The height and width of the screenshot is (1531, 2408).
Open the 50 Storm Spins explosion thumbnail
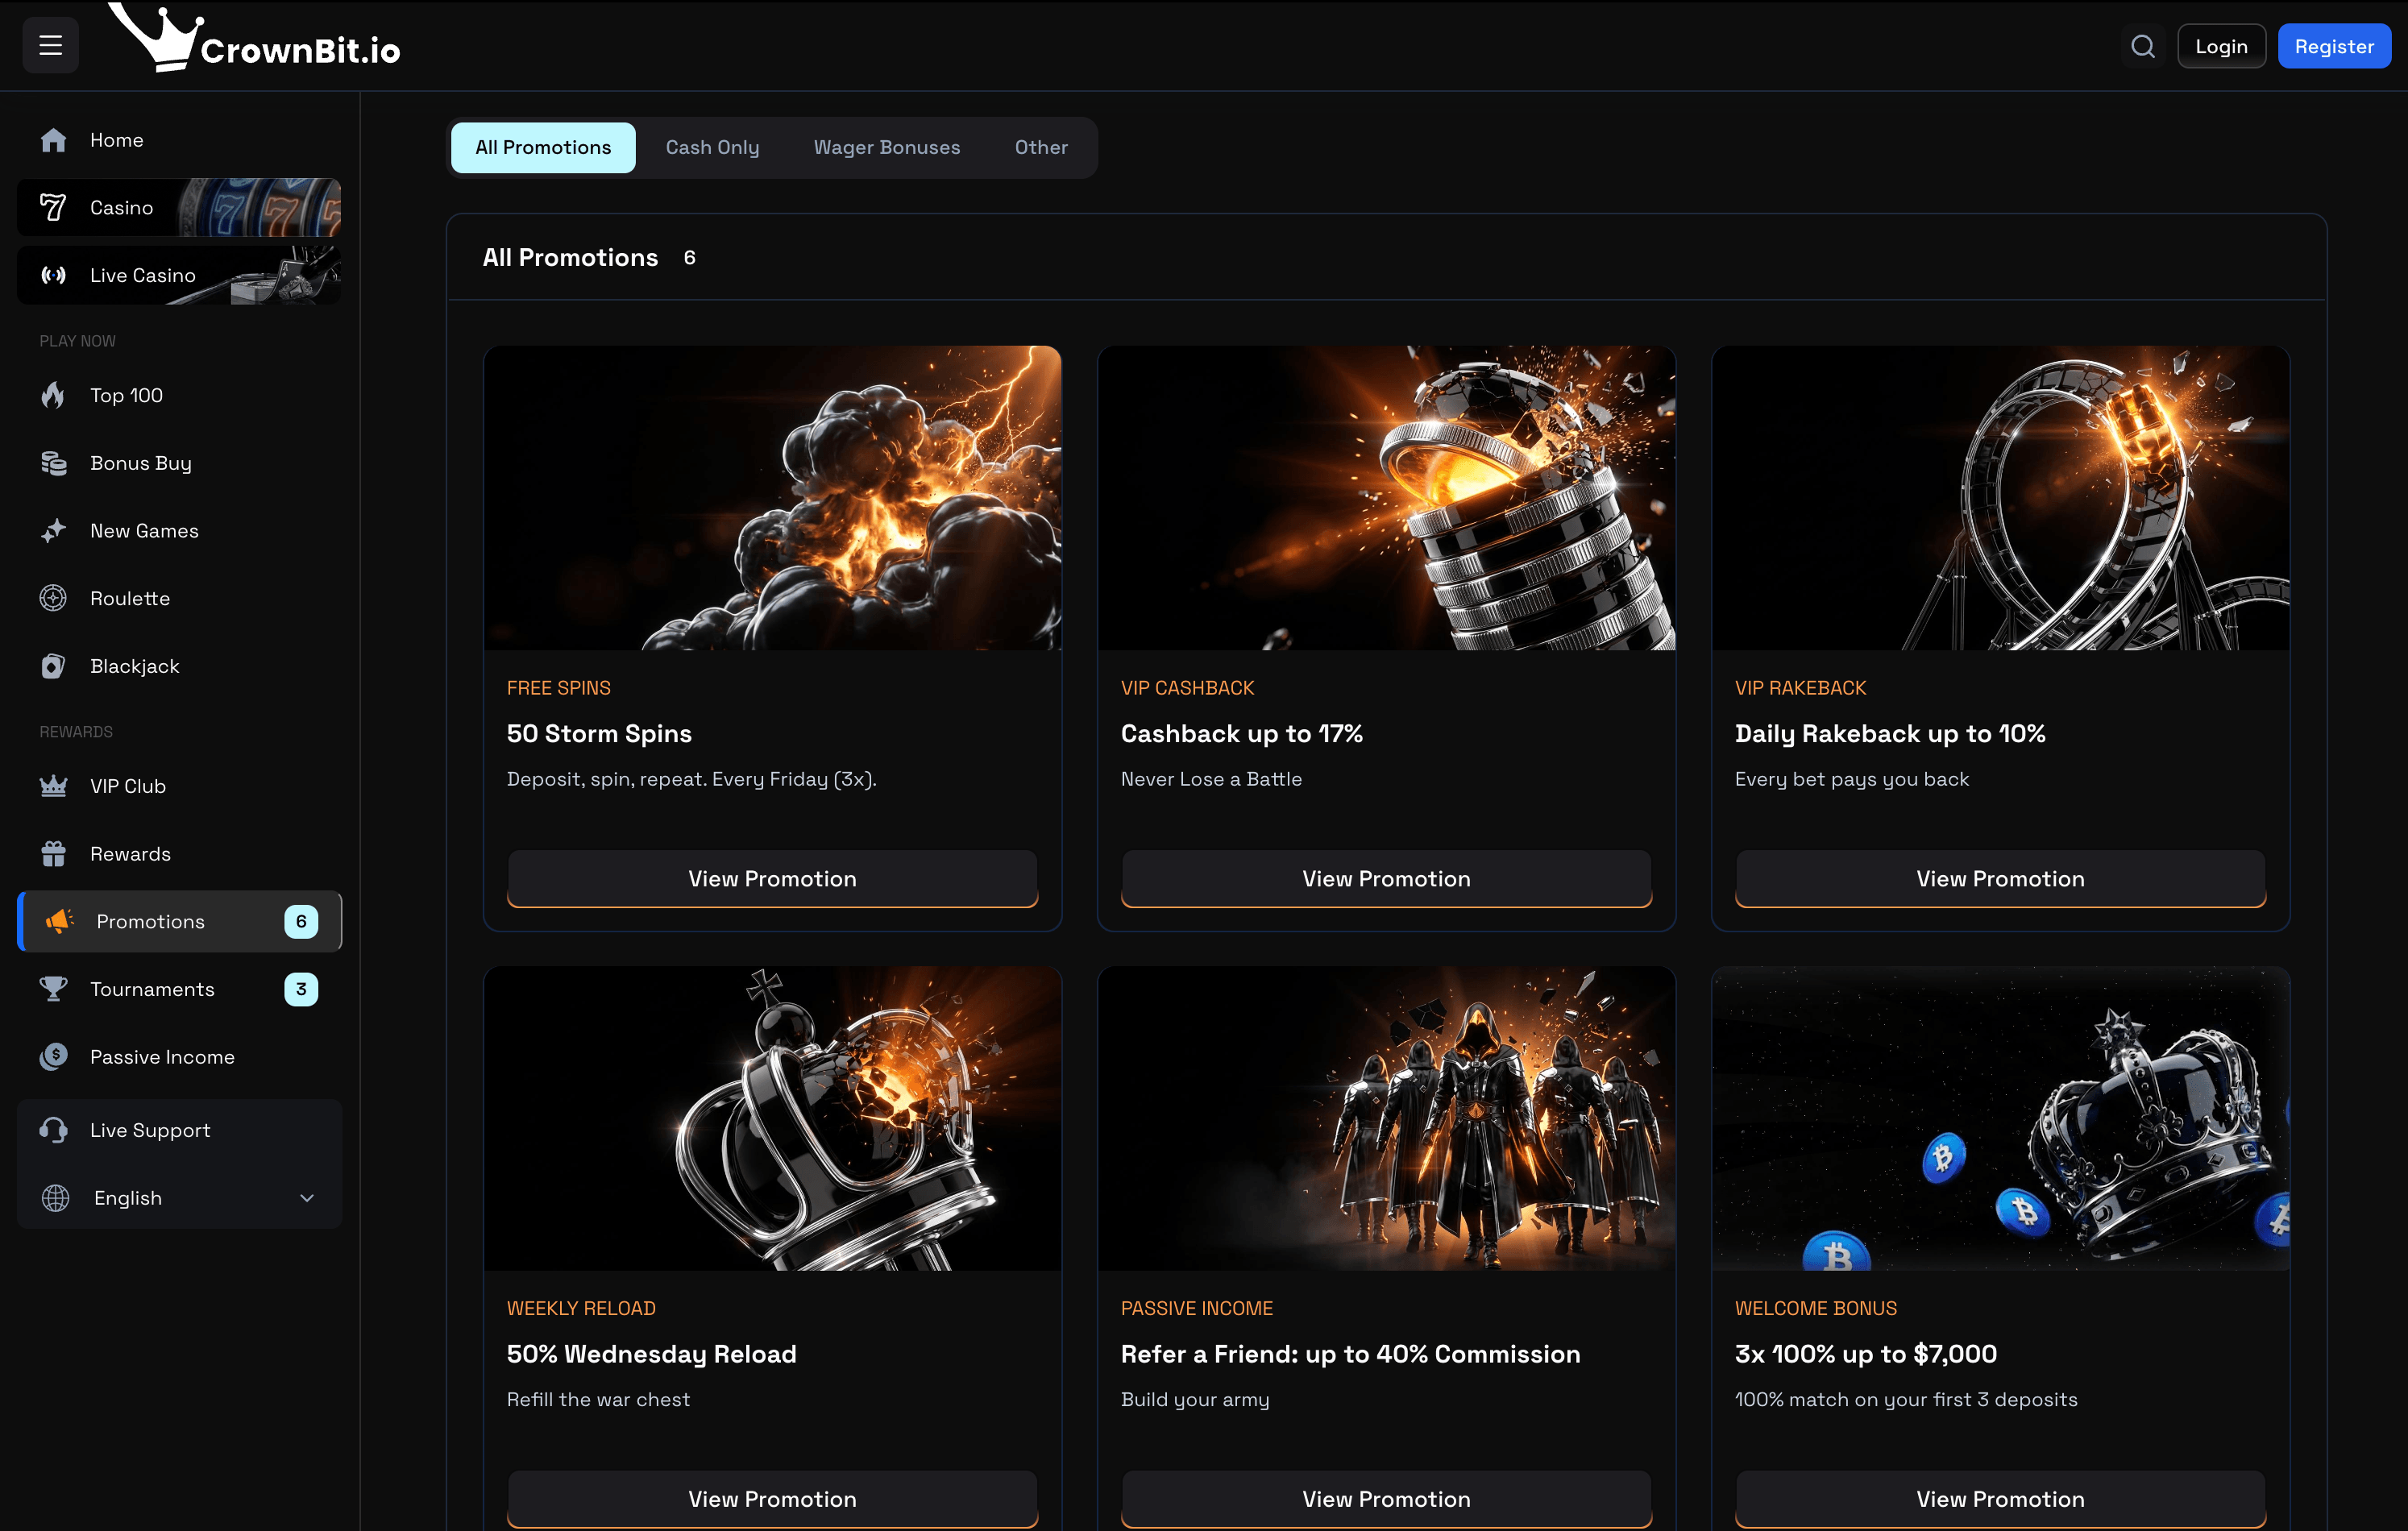tap(772, 498)
